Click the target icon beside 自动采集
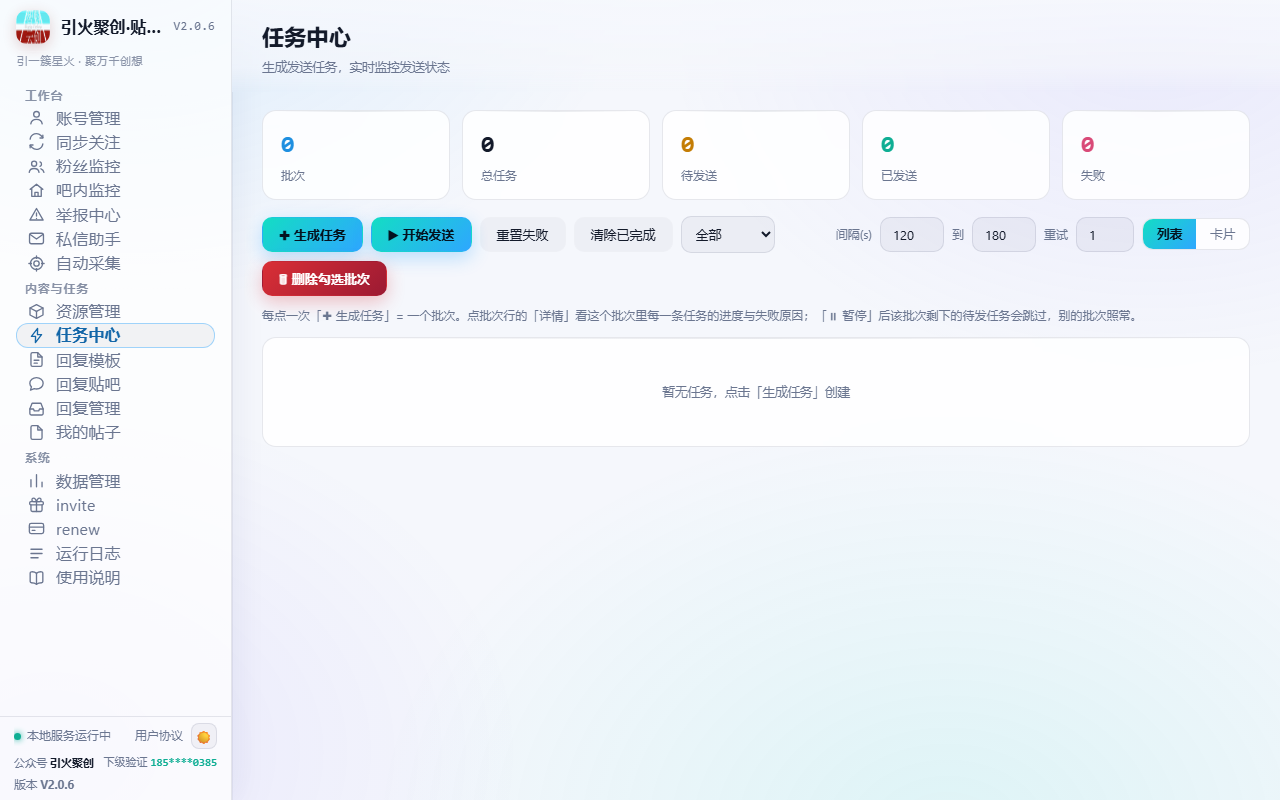 (x=37, y=263)
